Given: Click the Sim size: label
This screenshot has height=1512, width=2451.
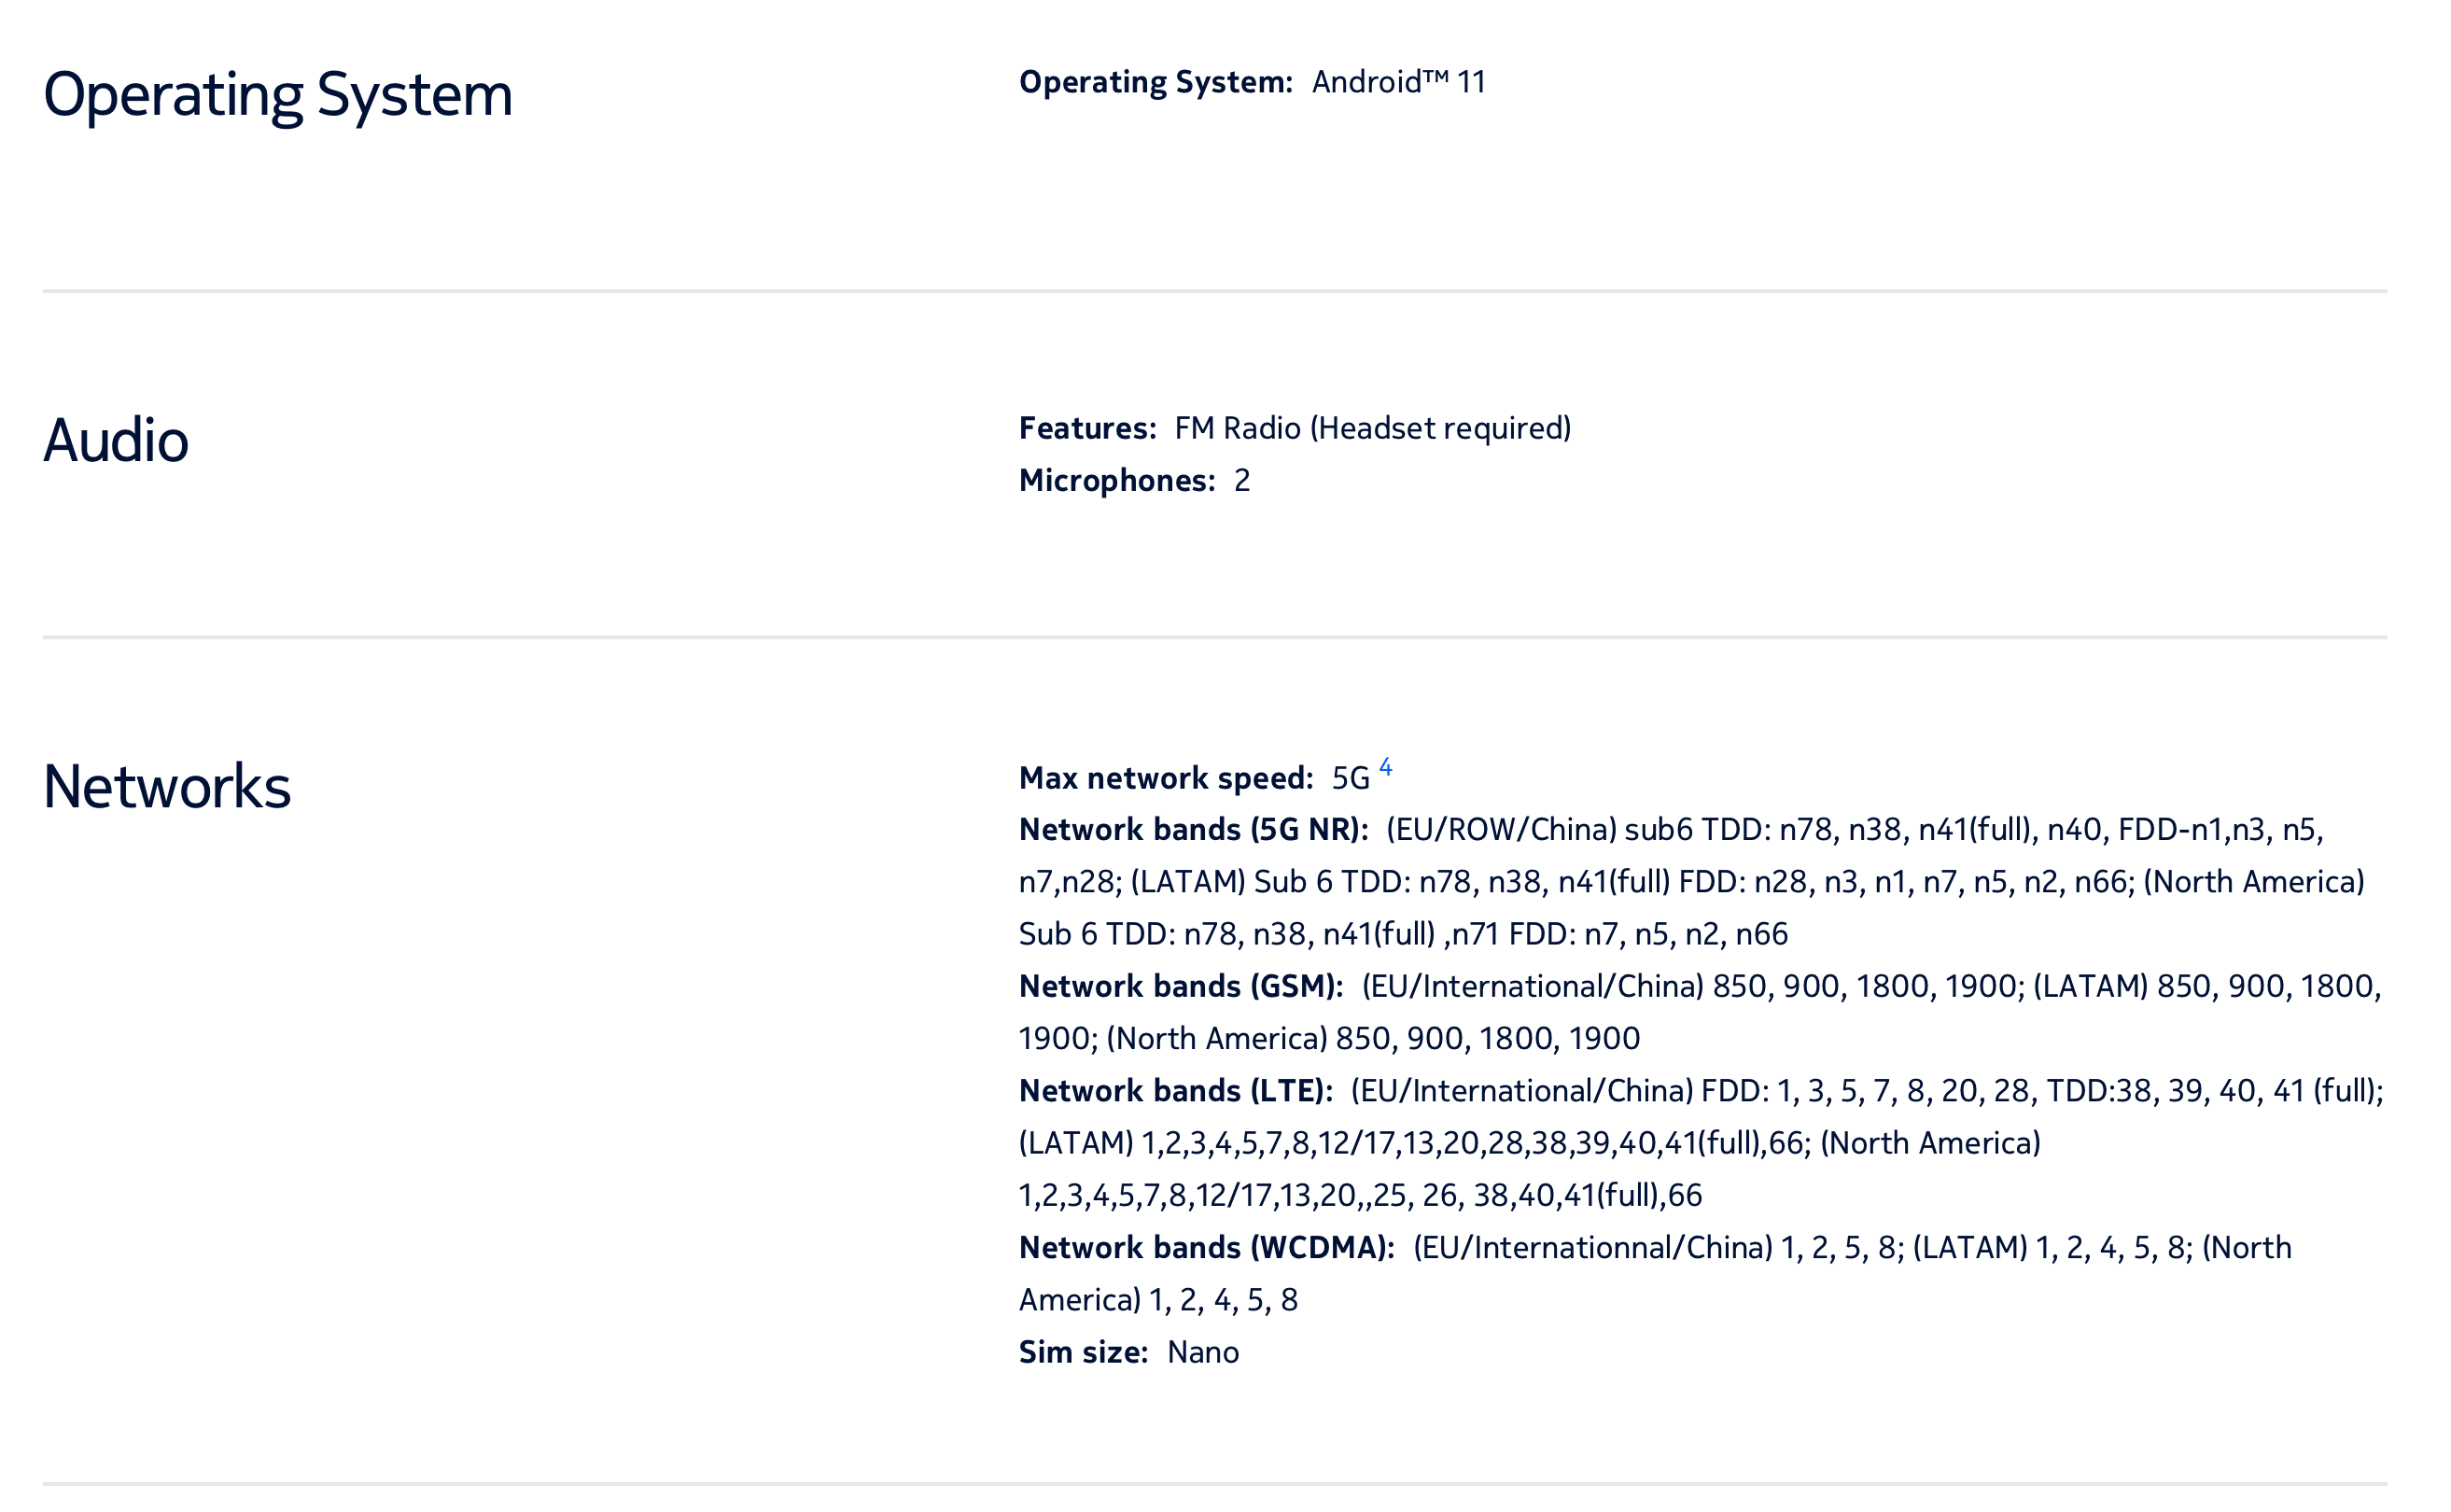Looking at the screenshot, I should point(1083,1353).
